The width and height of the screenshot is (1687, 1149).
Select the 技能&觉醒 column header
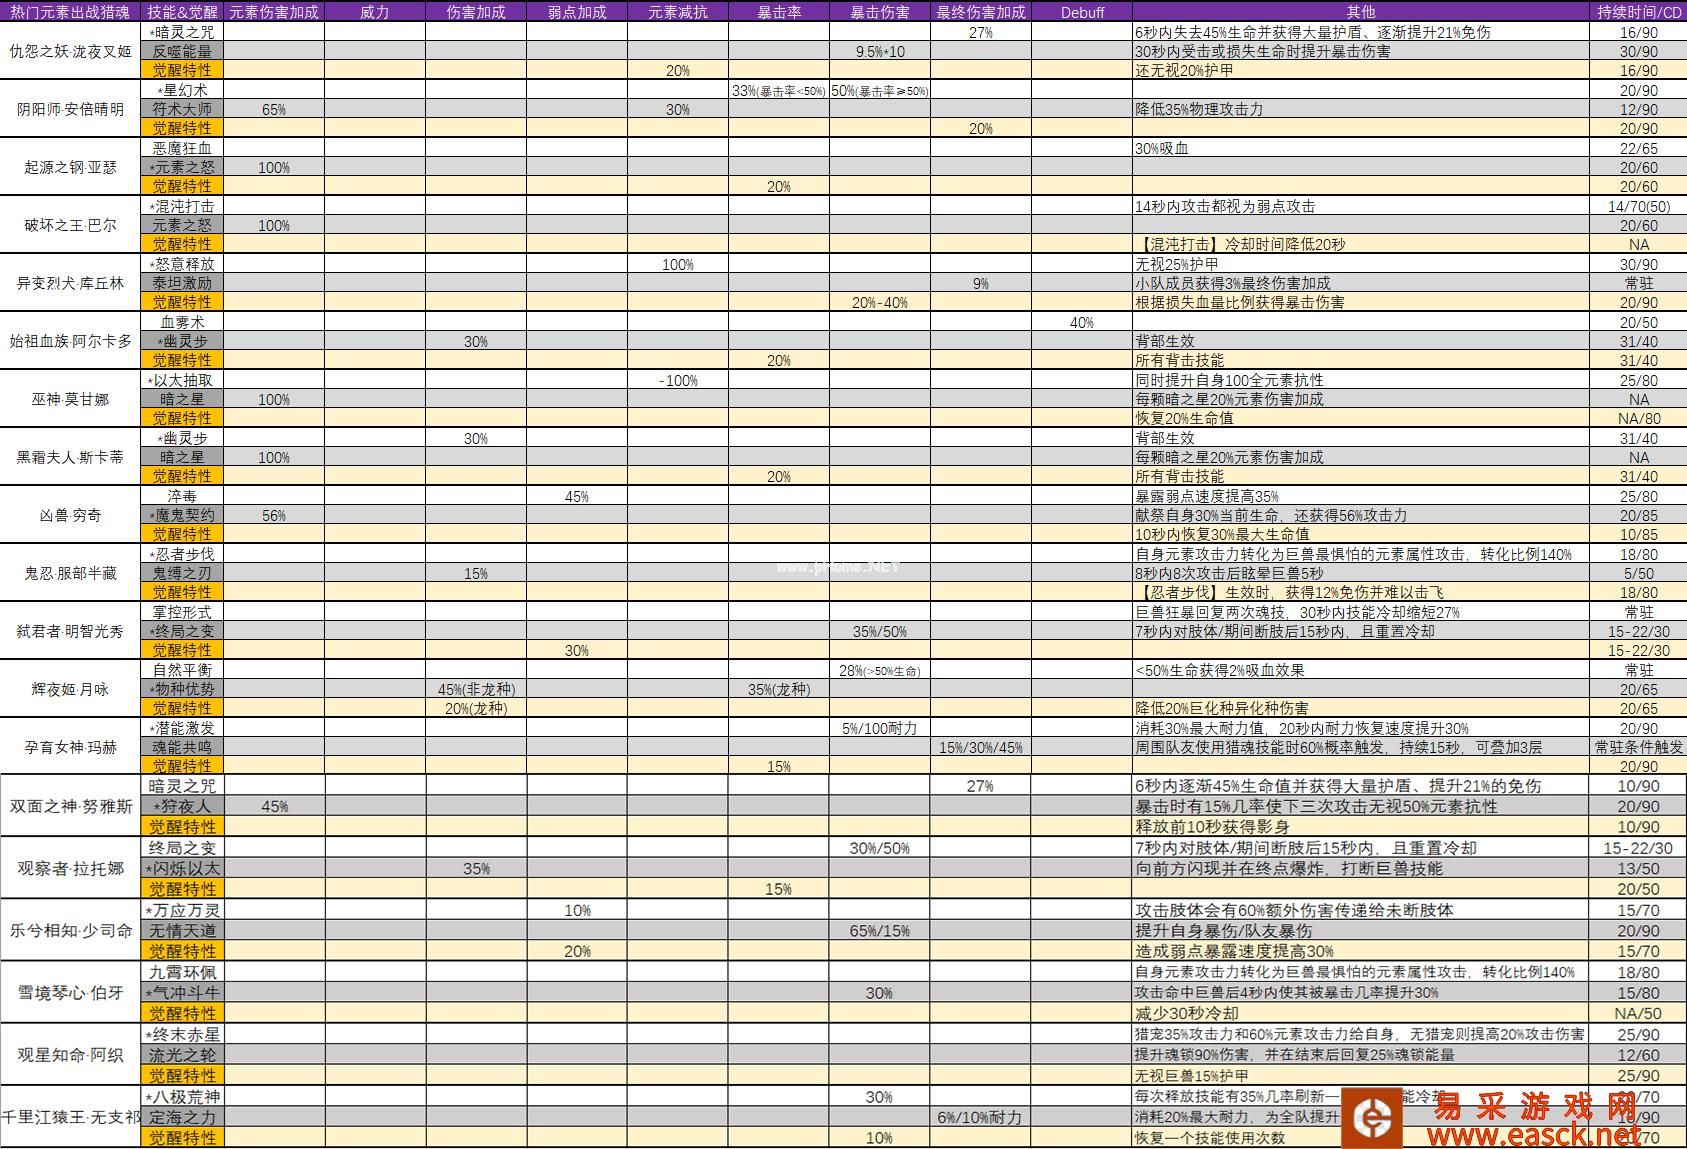tap(182, 12)
